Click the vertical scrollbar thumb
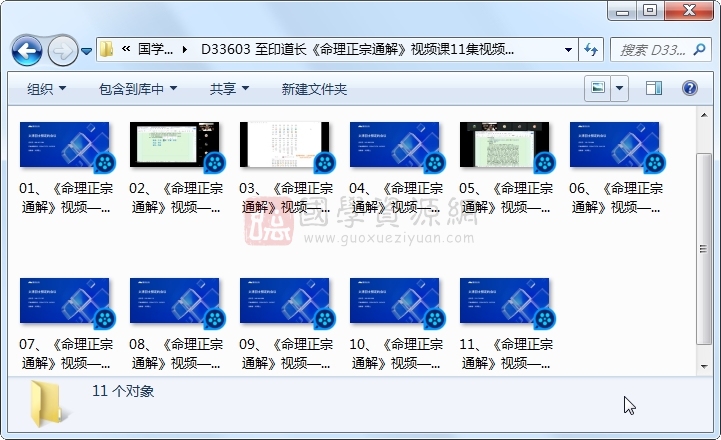The width and height of the screenshot is (721, 440). (x=704, y=249)
